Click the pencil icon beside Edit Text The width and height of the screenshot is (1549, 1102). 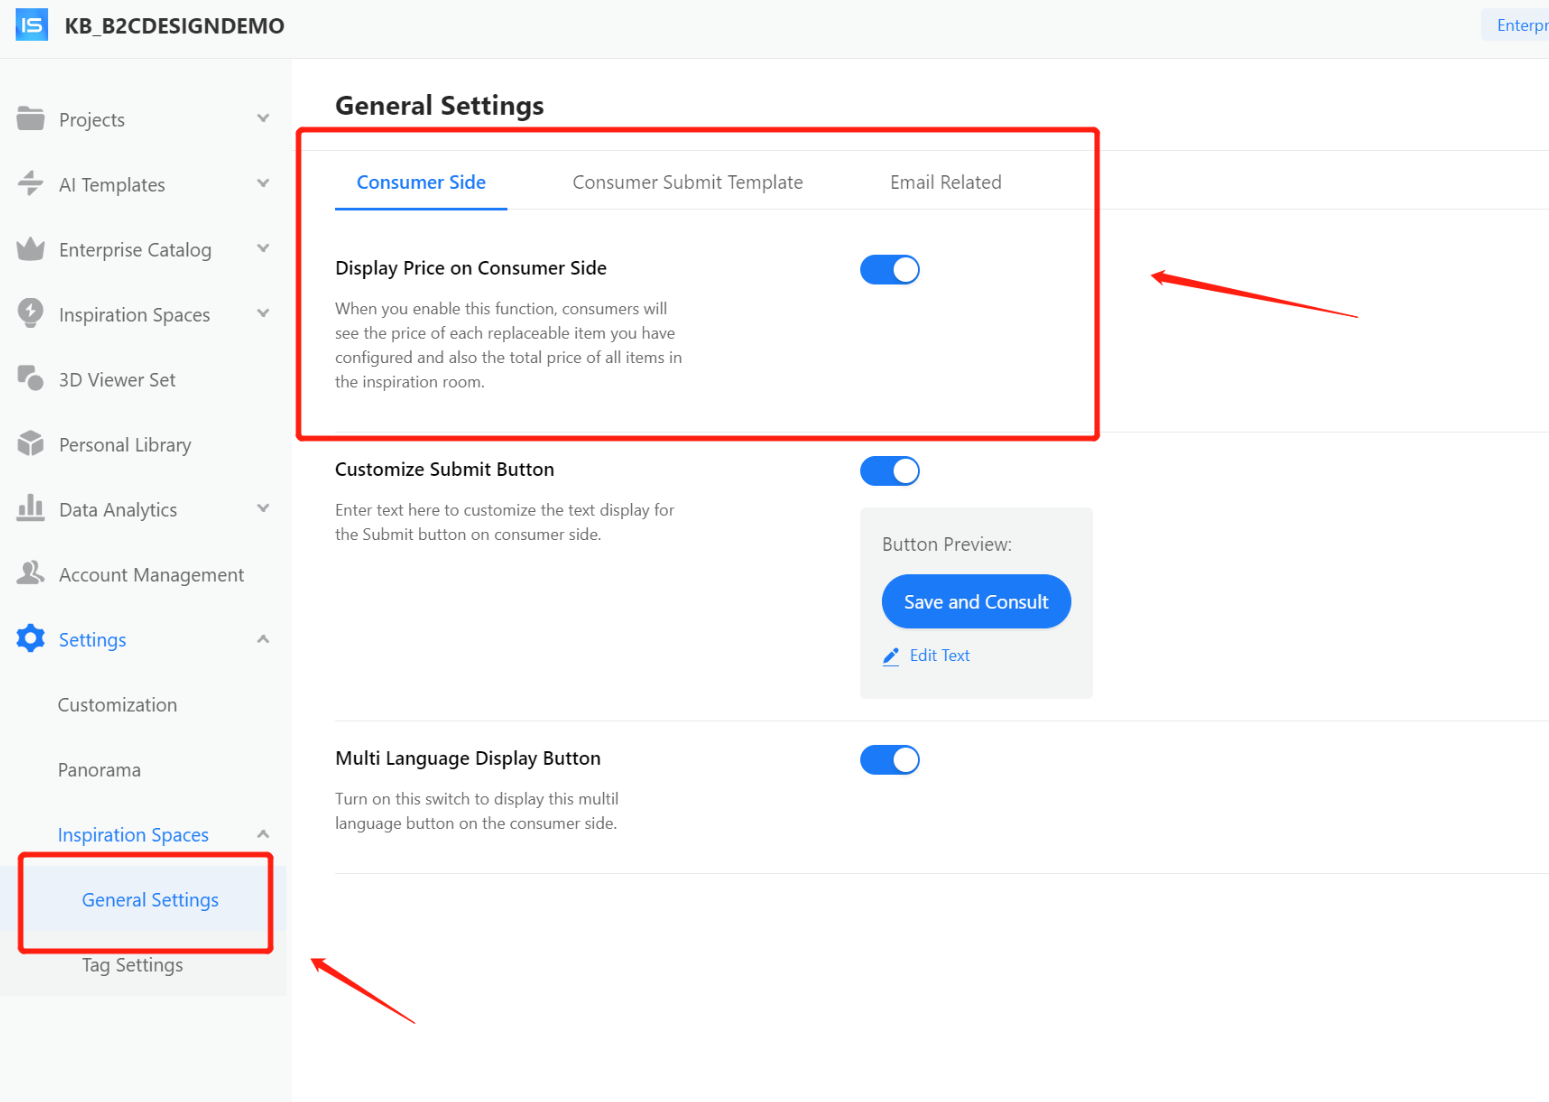(x=891, y=656)
